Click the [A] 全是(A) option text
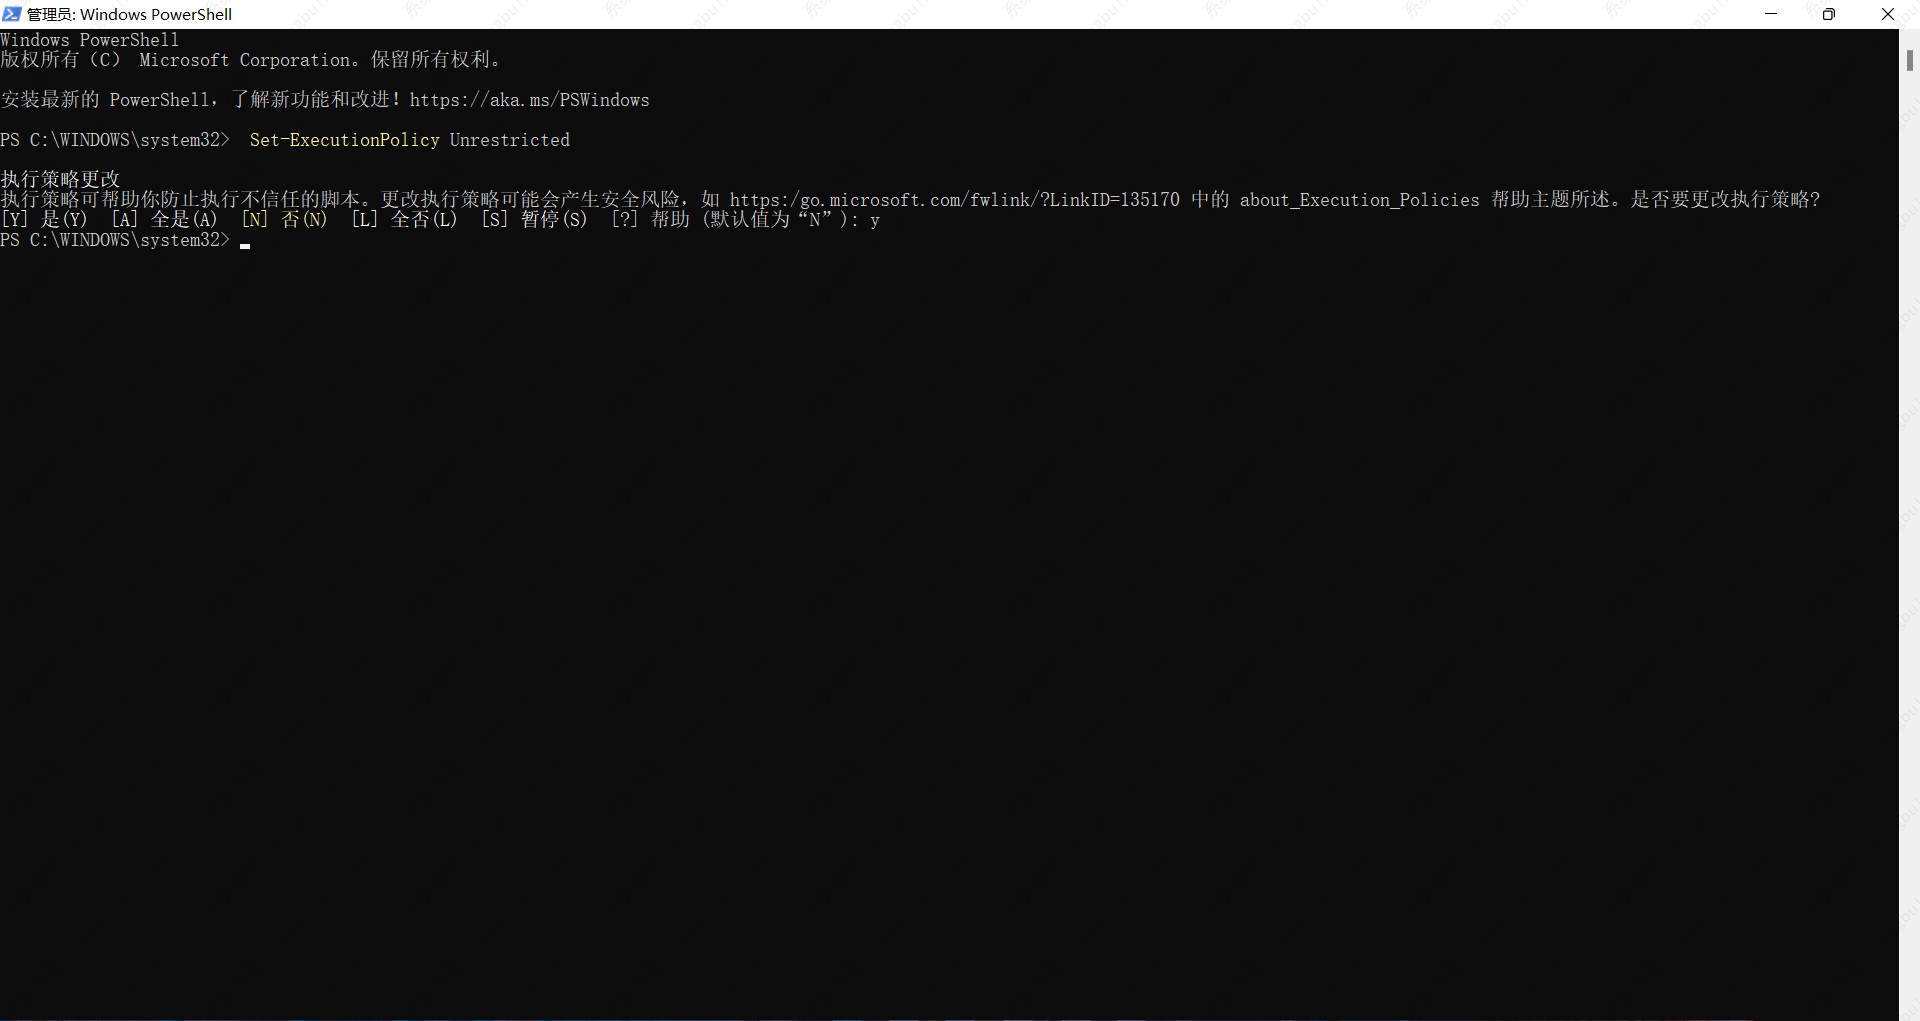Viewport: 1920px width, 1021px height. (164, 220)
